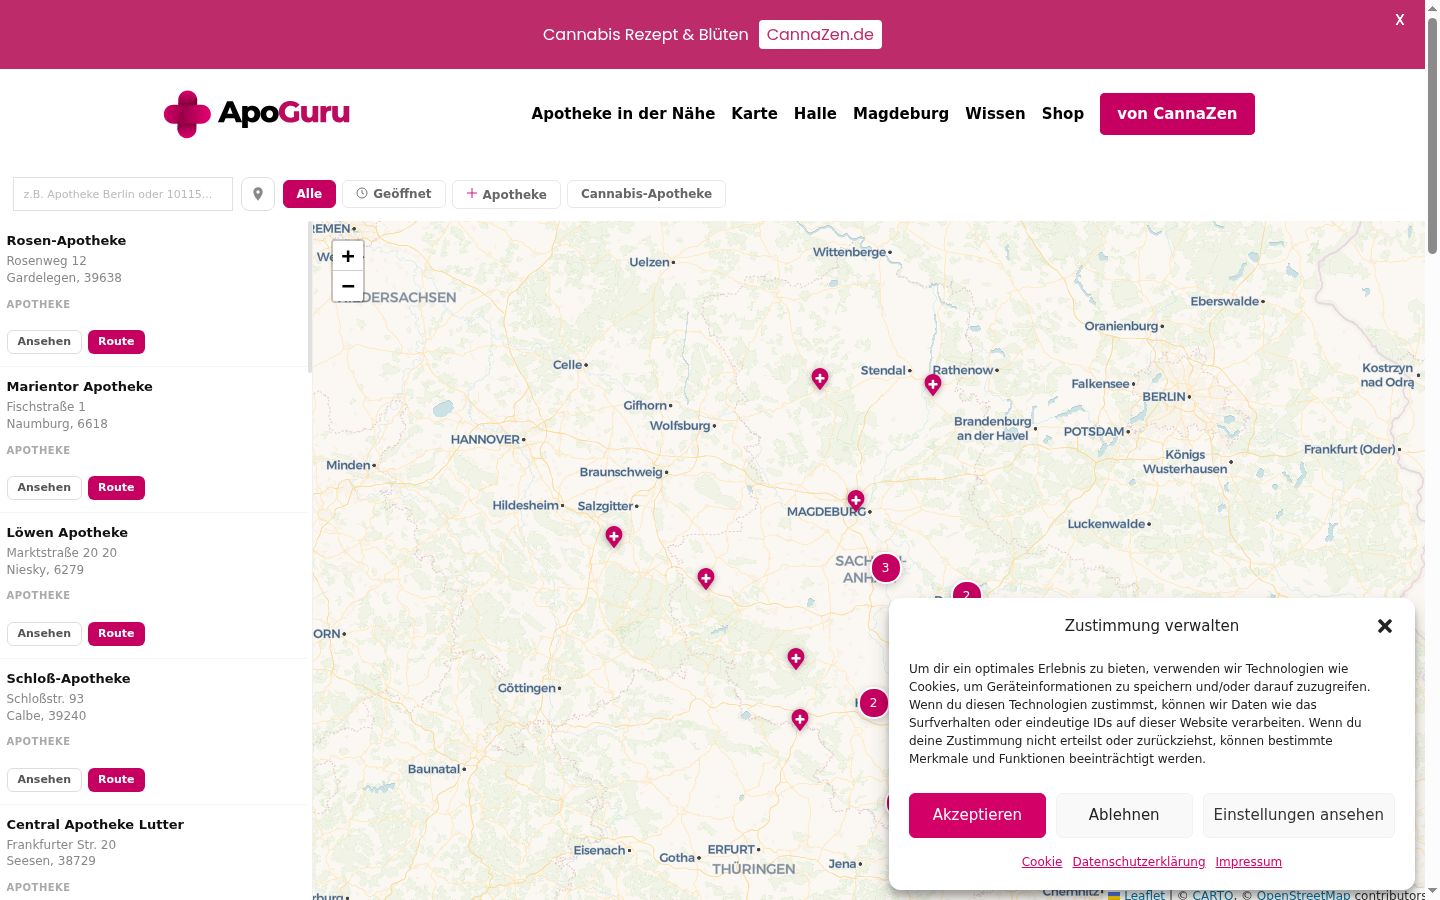Click the address Marktstraße 20 20
The image size is (1440, 900).
[62, 553]
